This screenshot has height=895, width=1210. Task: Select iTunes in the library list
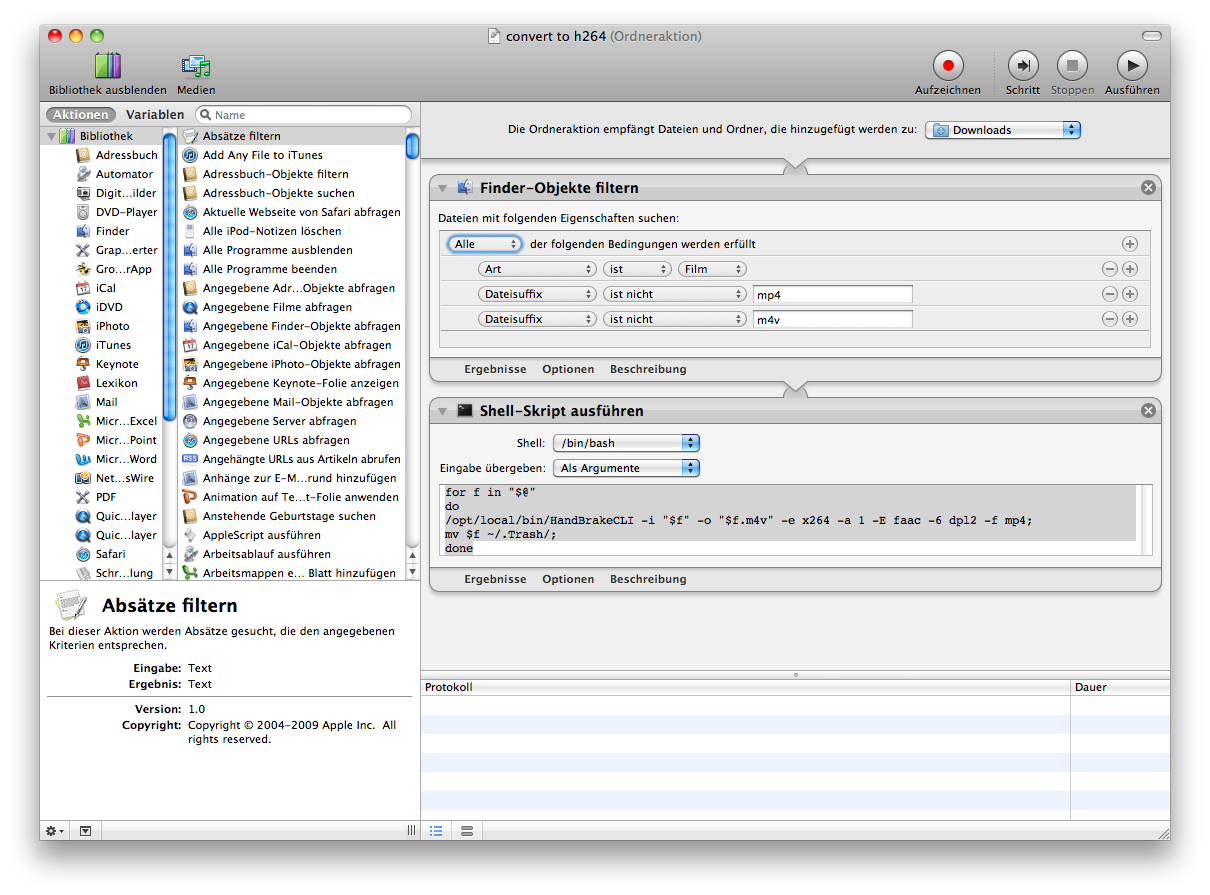(113, 345)
